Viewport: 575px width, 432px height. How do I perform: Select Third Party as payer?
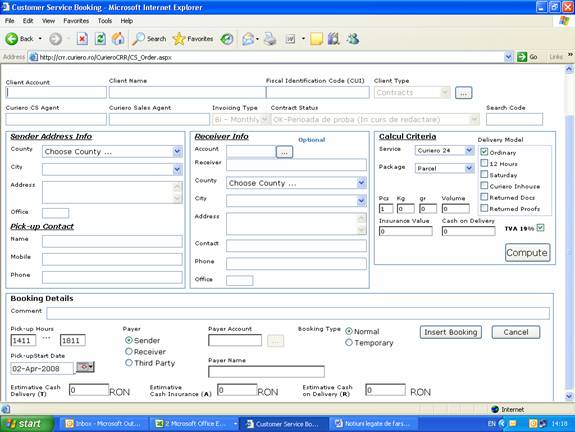point(129,363)
